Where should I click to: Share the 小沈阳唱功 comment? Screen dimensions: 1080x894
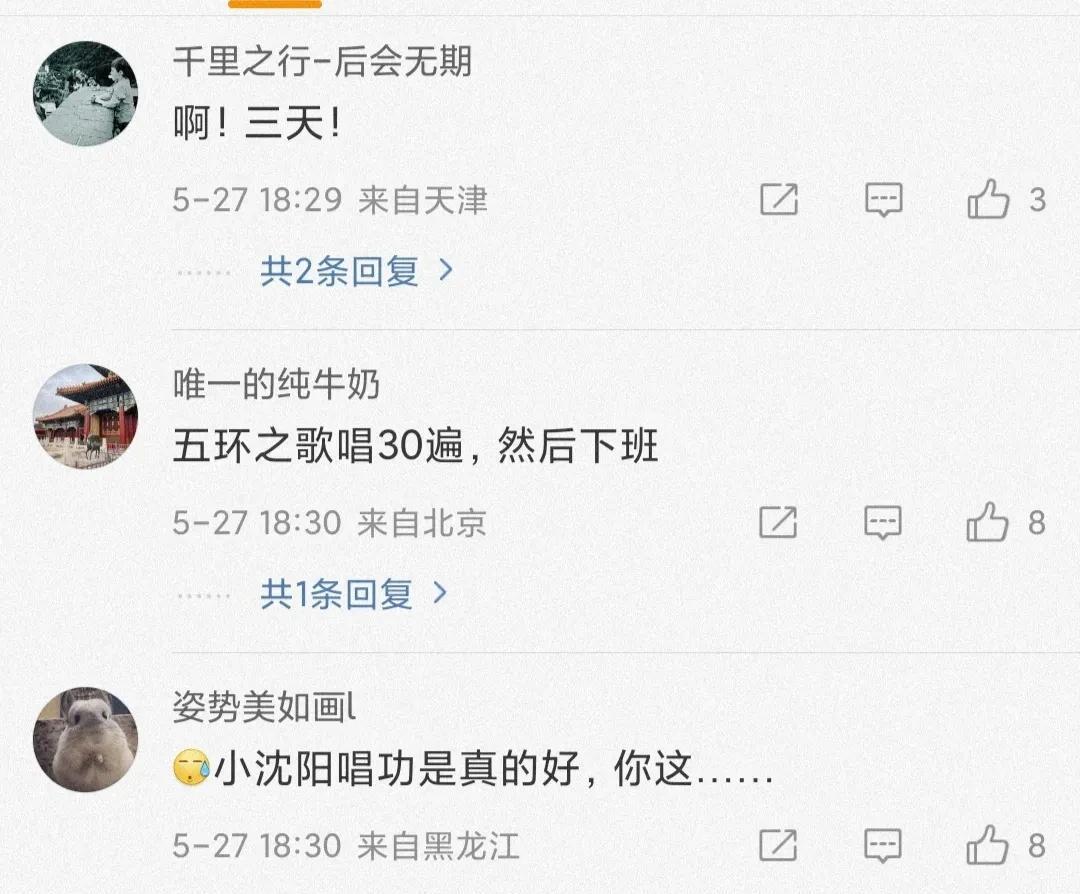[778, 845]
